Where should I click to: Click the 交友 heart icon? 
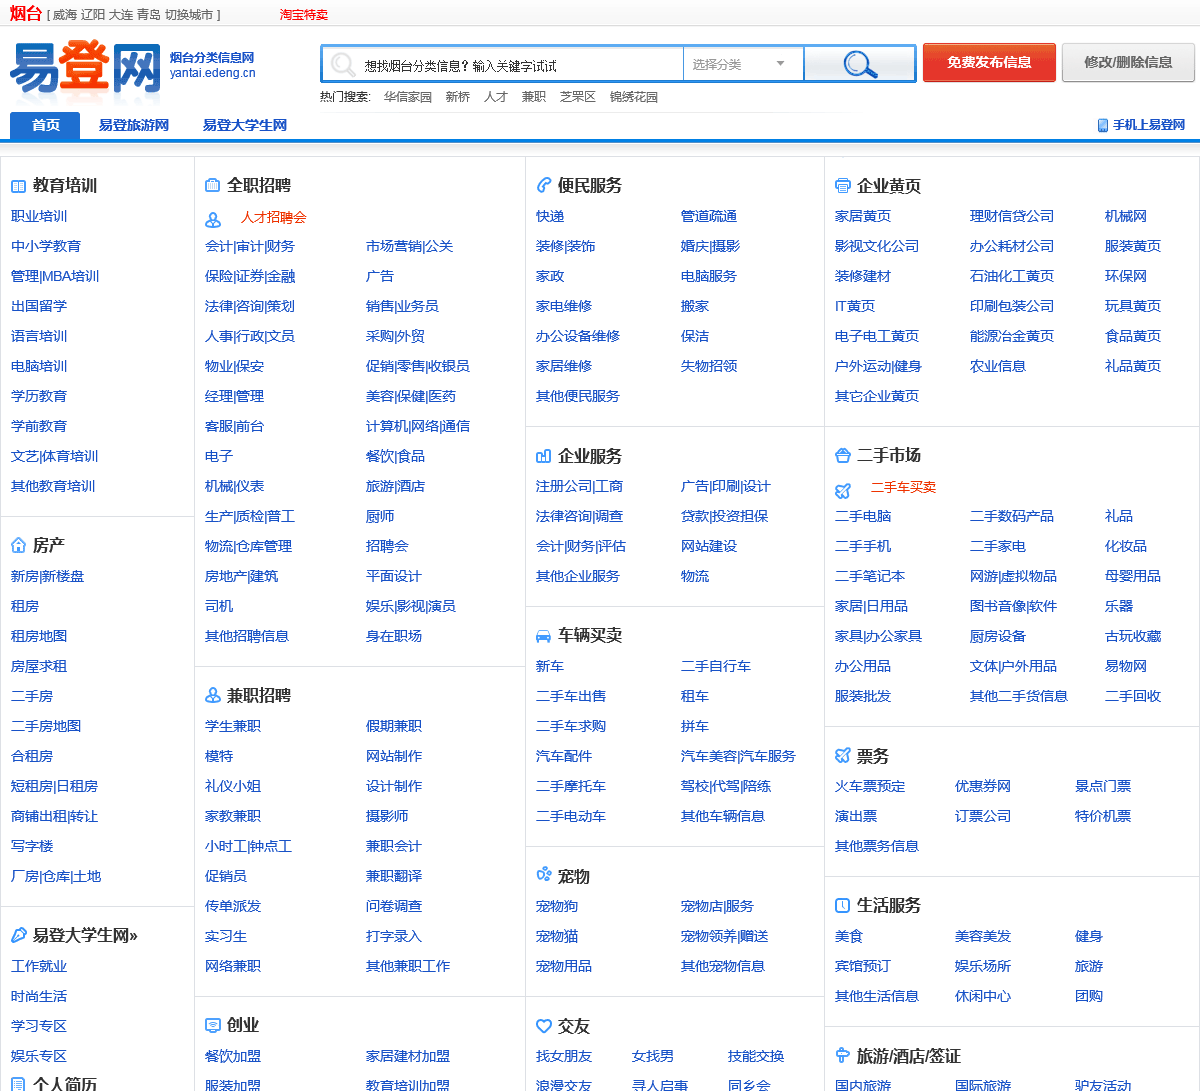(x=543, y=1026)
